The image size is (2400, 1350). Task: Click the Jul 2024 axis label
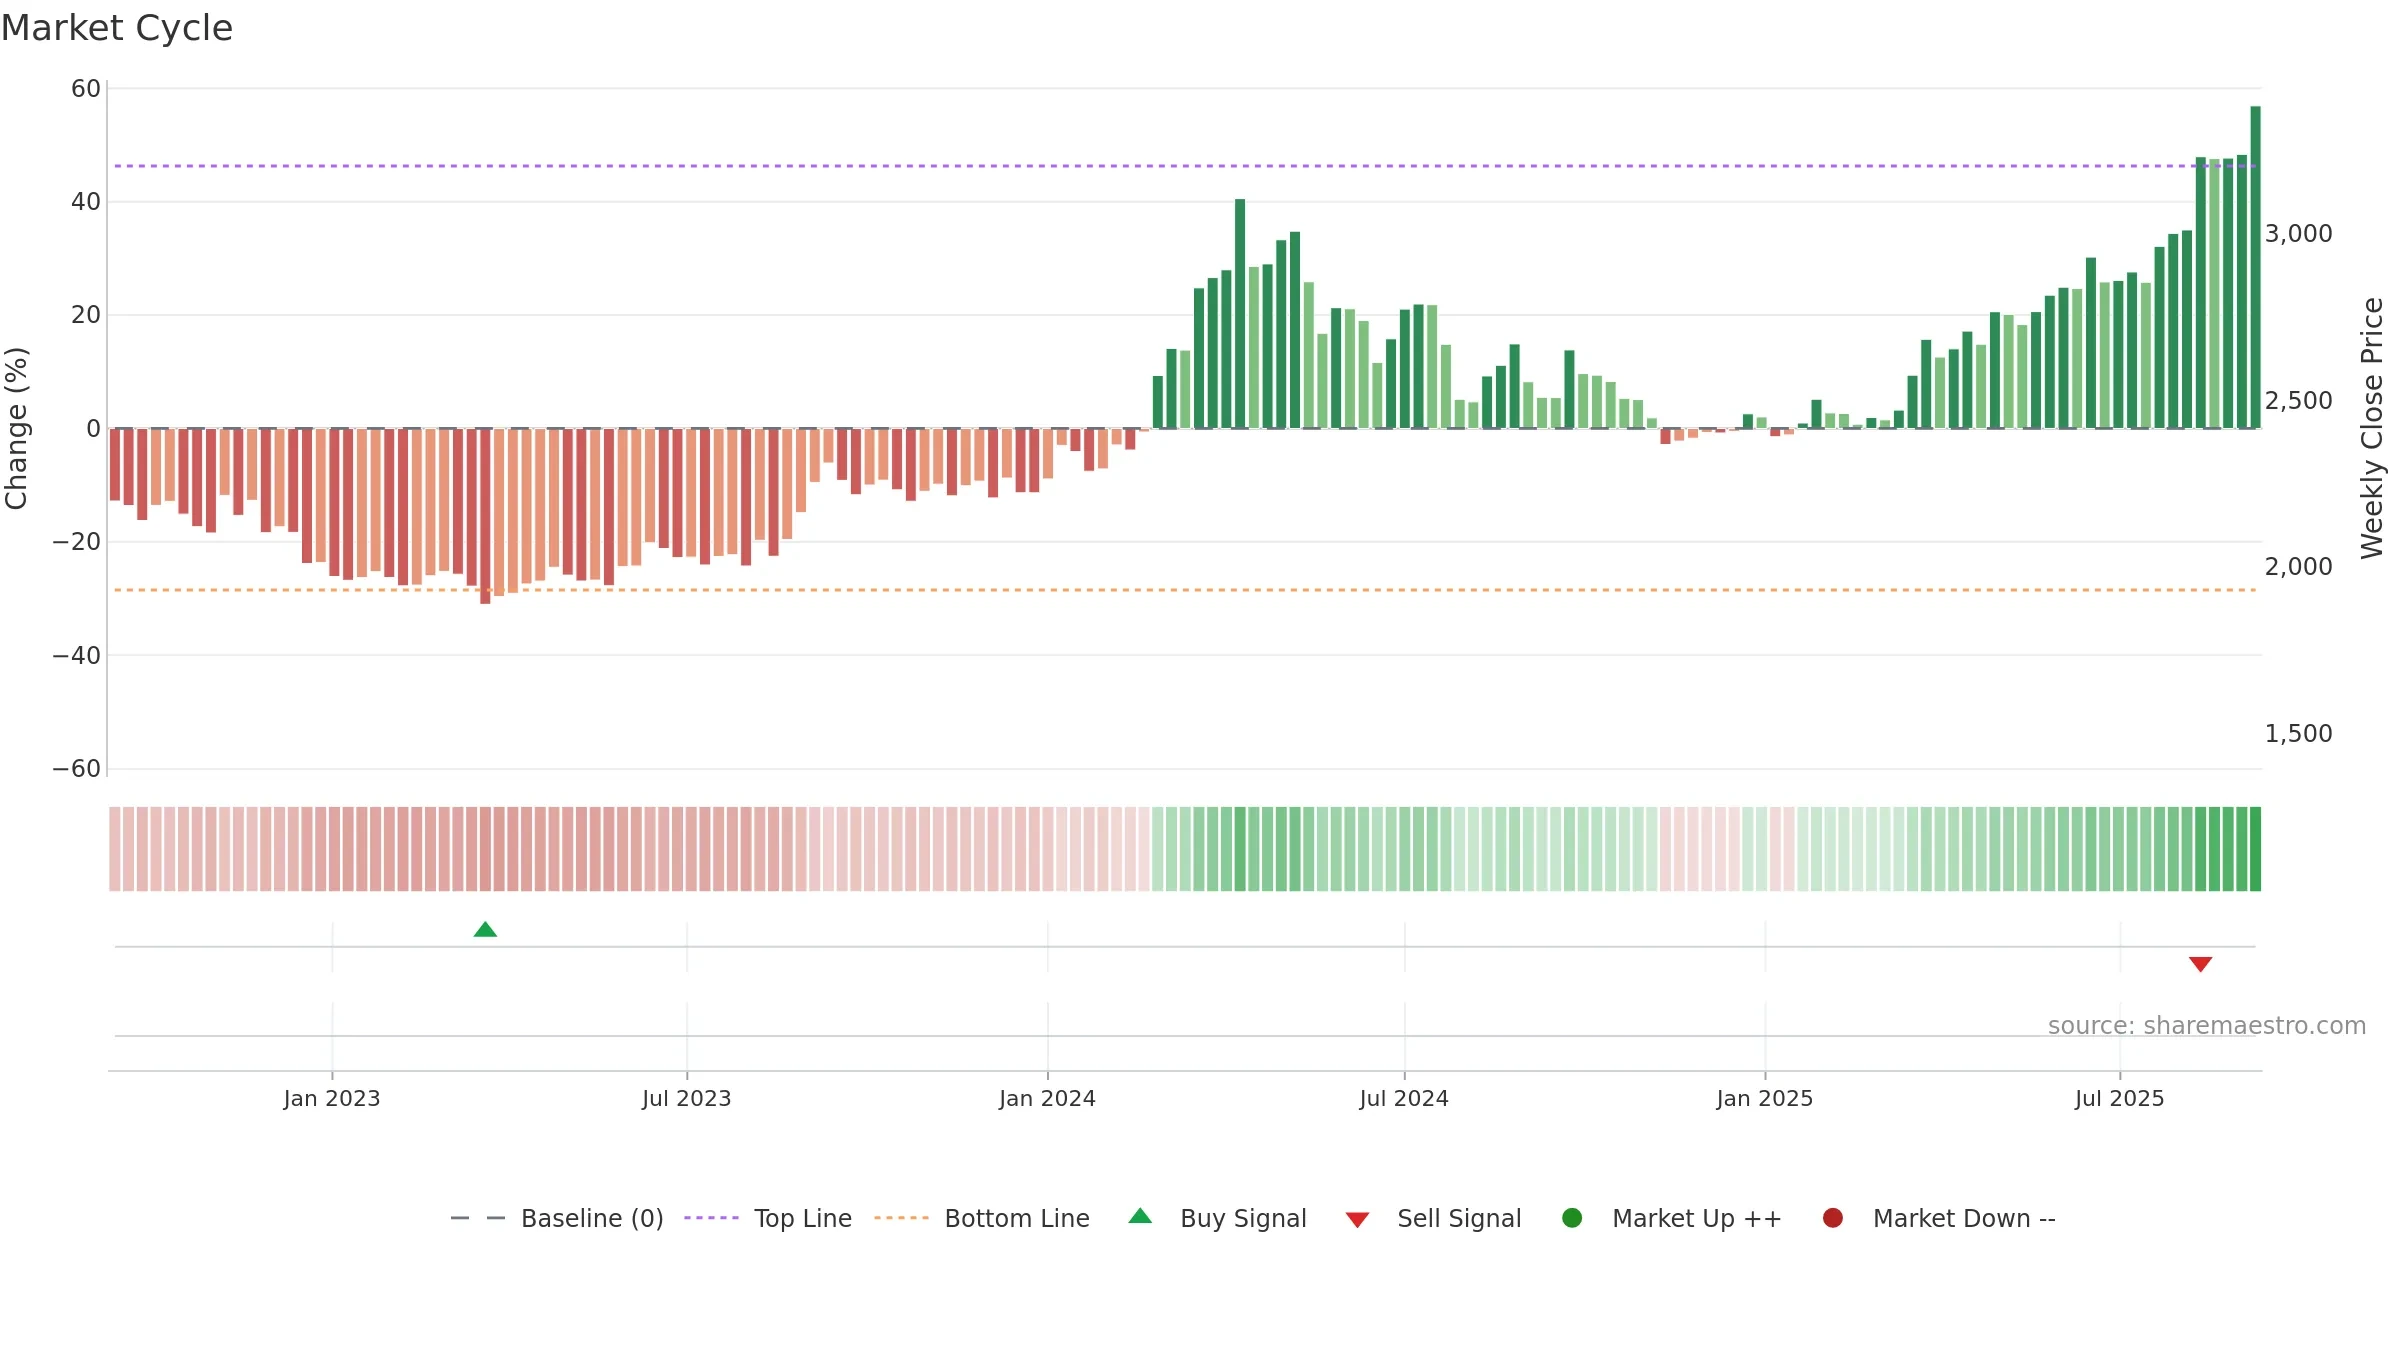1404,1098
